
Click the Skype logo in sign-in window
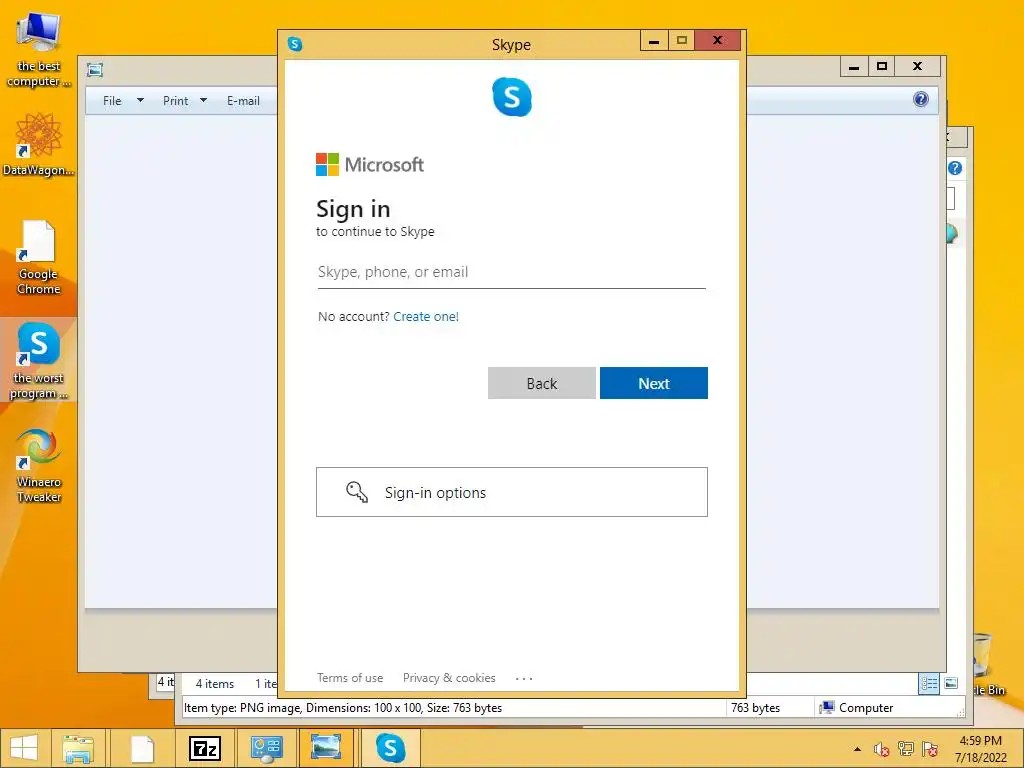(x=511, y=97)
